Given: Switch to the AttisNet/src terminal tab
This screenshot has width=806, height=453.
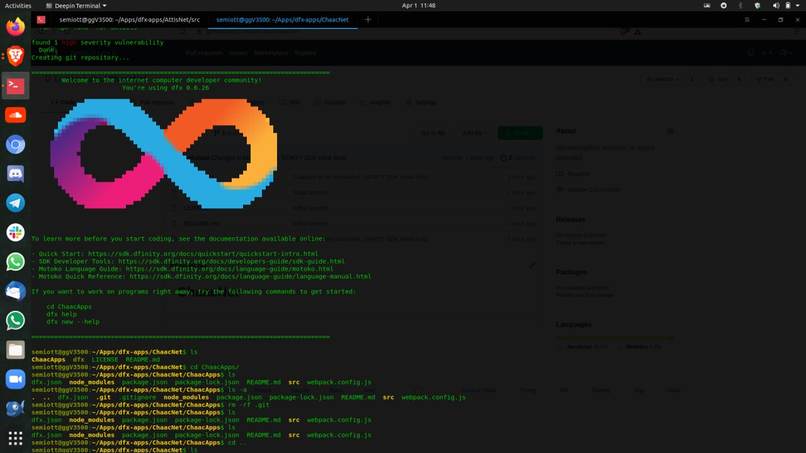Looking at the screenshot, I should [x=129, y=20].
